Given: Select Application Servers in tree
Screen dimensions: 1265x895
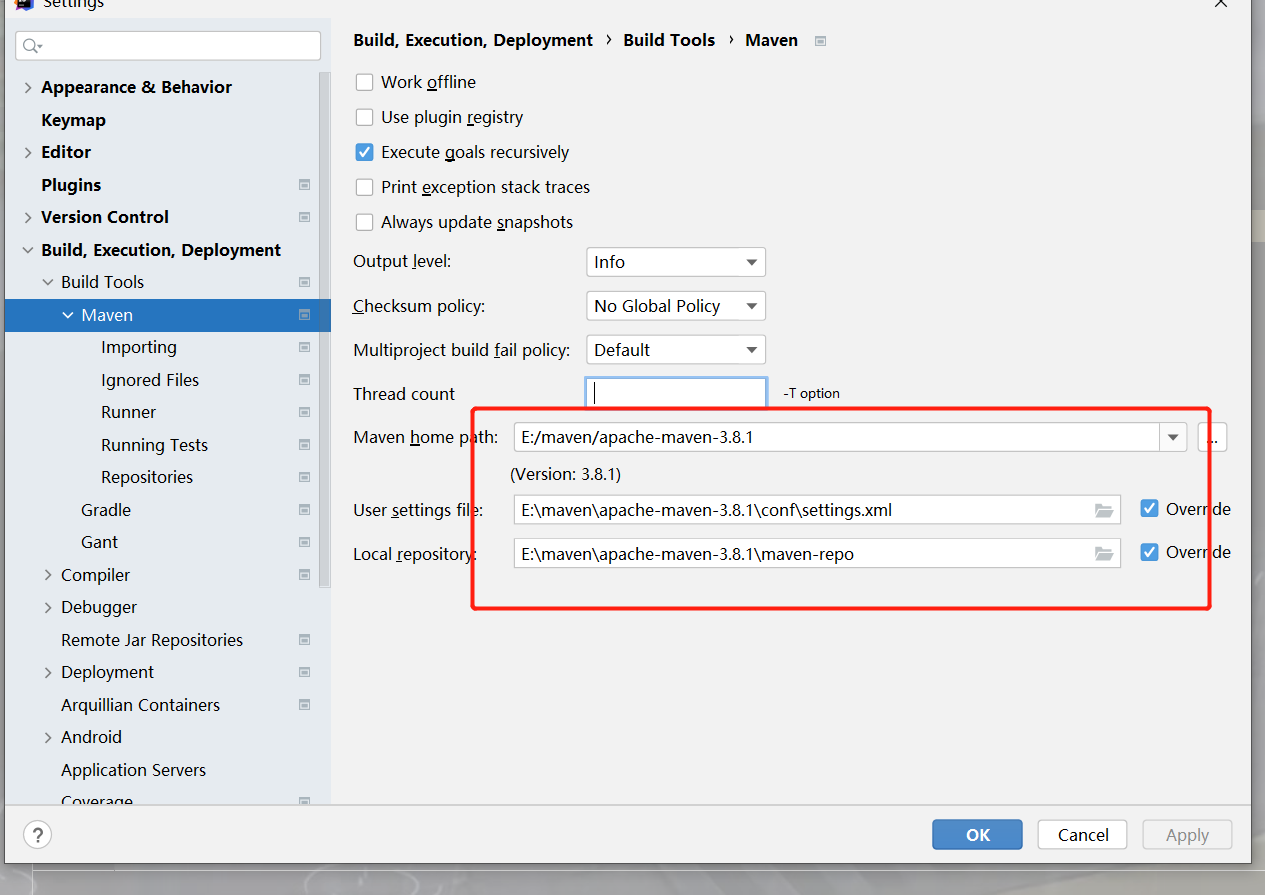Looking at the screenshot, I should (133, 770).
